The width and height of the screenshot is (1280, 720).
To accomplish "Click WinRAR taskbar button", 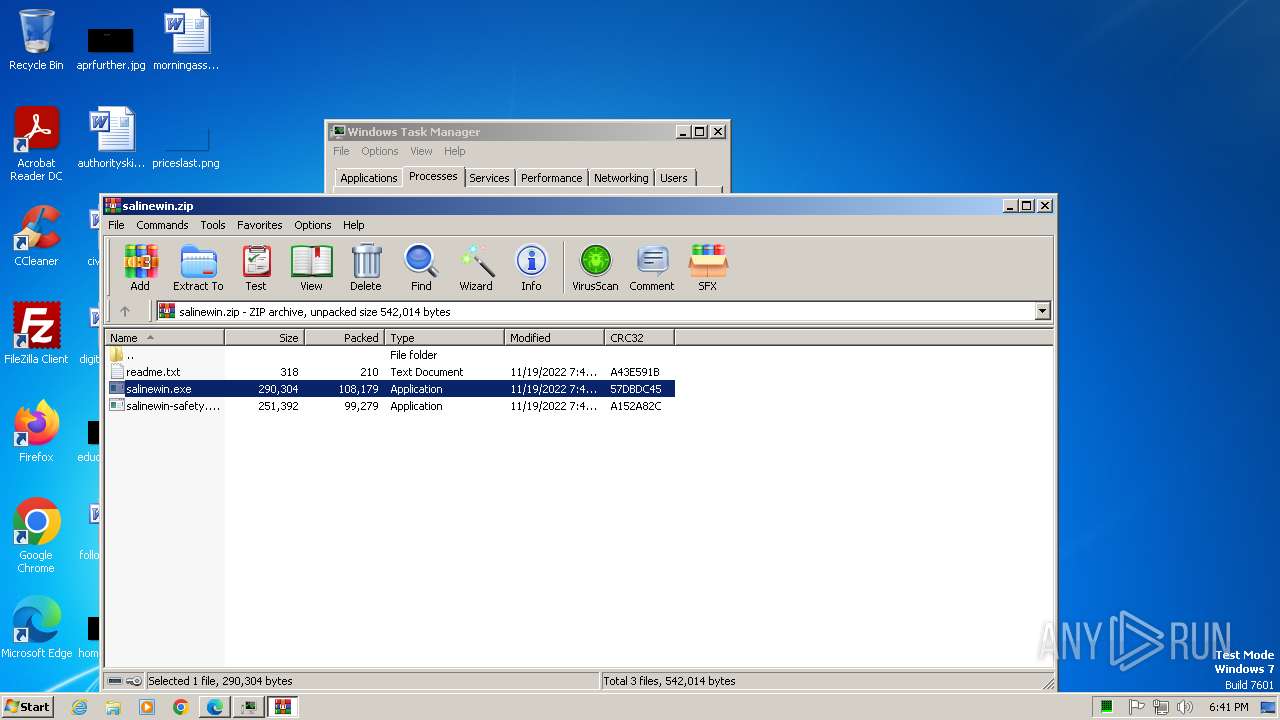I will [x=282, y=707].
